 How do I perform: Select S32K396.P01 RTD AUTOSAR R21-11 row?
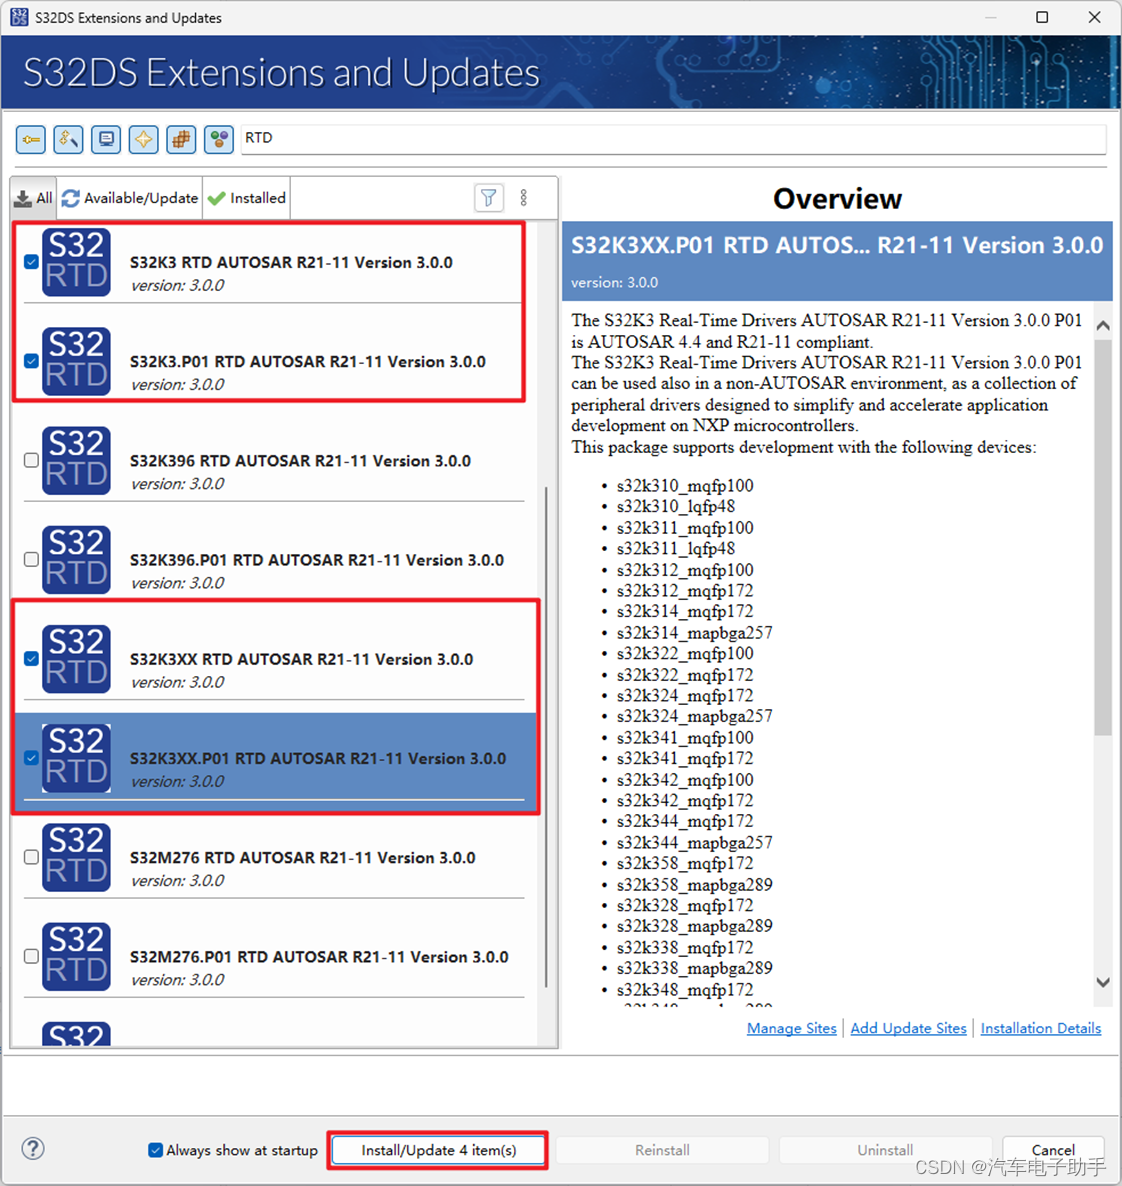tap(273, 559)
